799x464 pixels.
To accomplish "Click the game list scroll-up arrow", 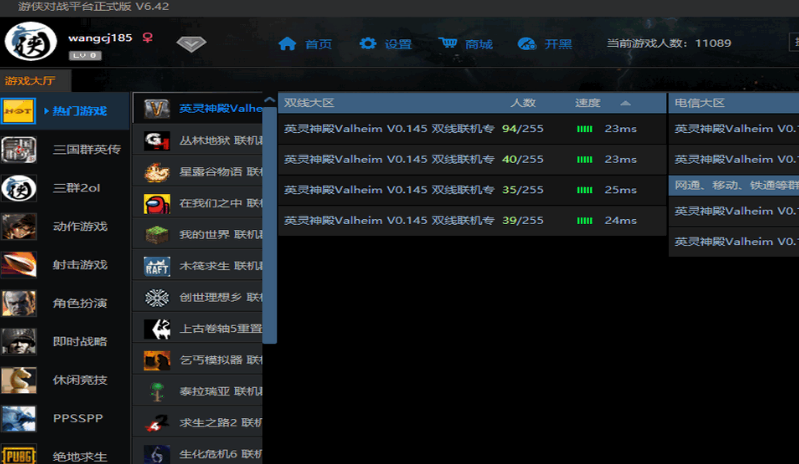I will coord(270,100).
